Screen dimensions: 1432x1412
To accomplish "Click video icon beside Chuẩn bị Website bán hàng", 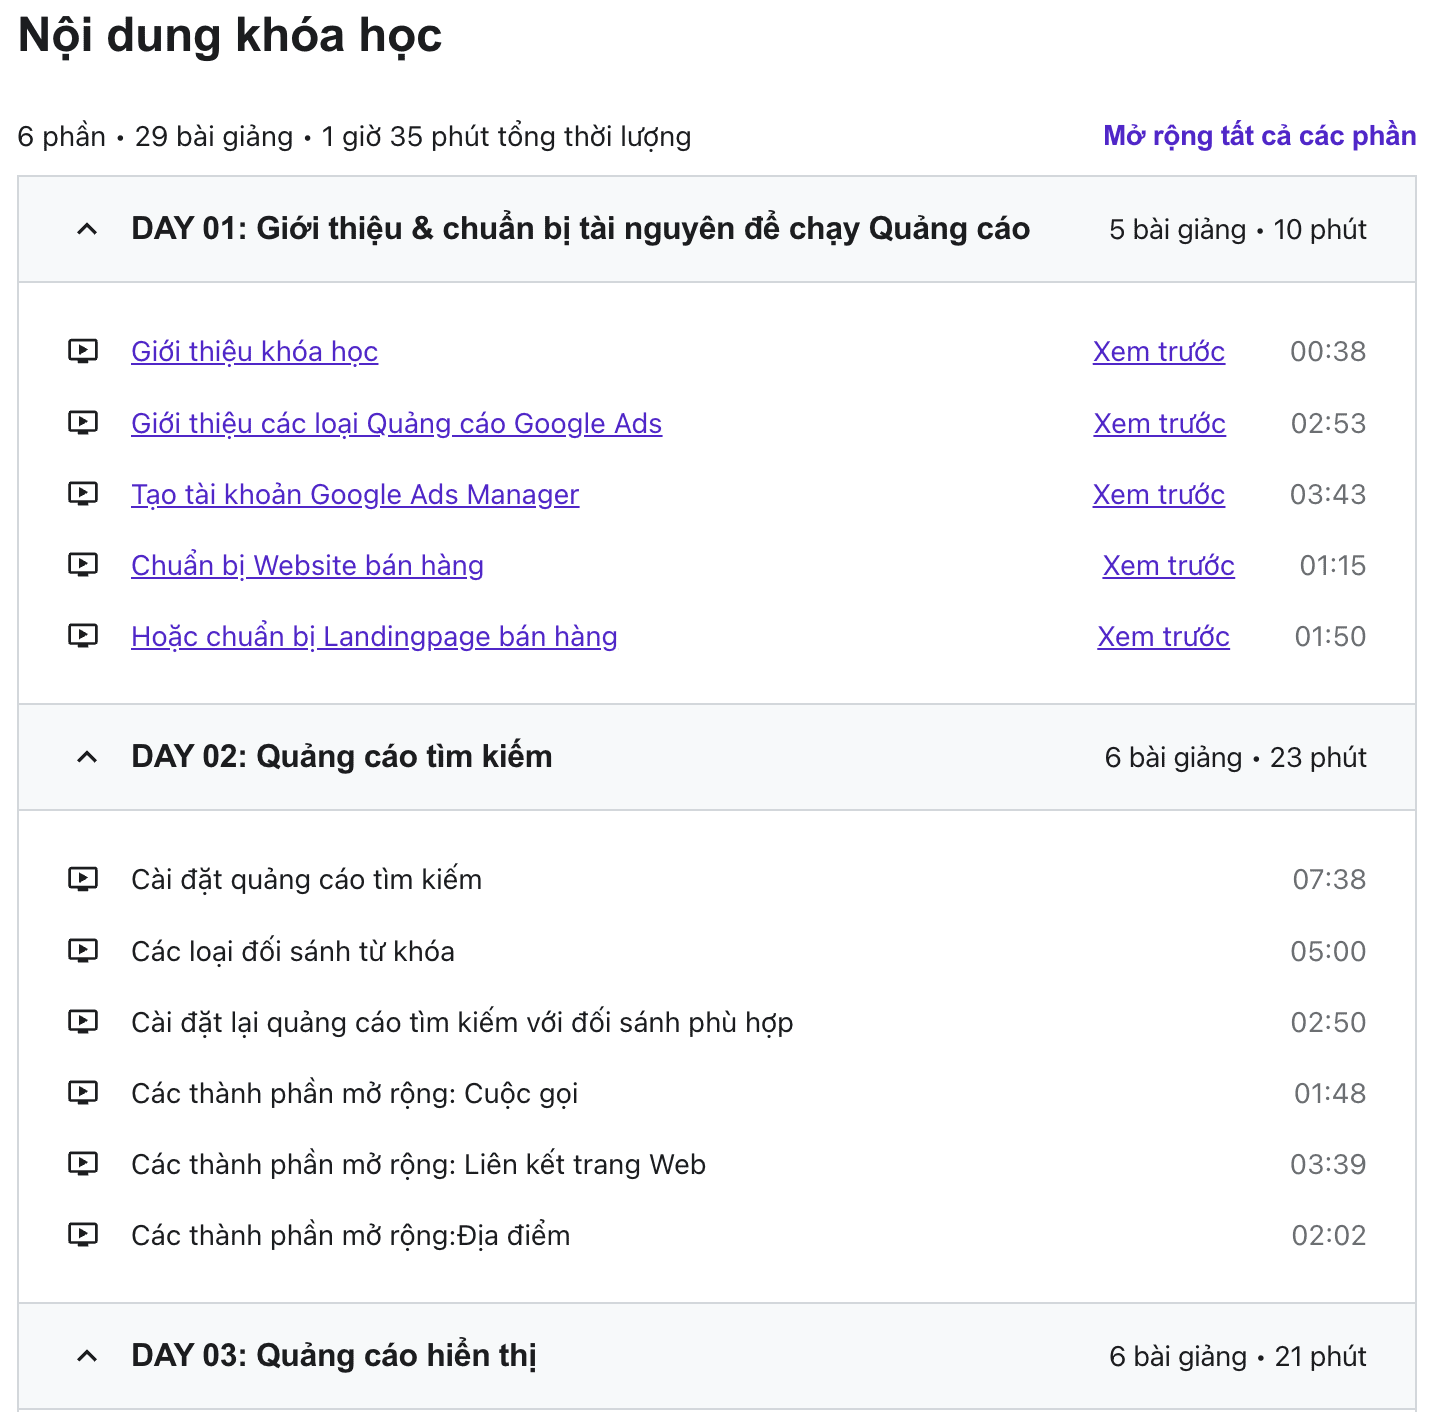I will (83, 565).
